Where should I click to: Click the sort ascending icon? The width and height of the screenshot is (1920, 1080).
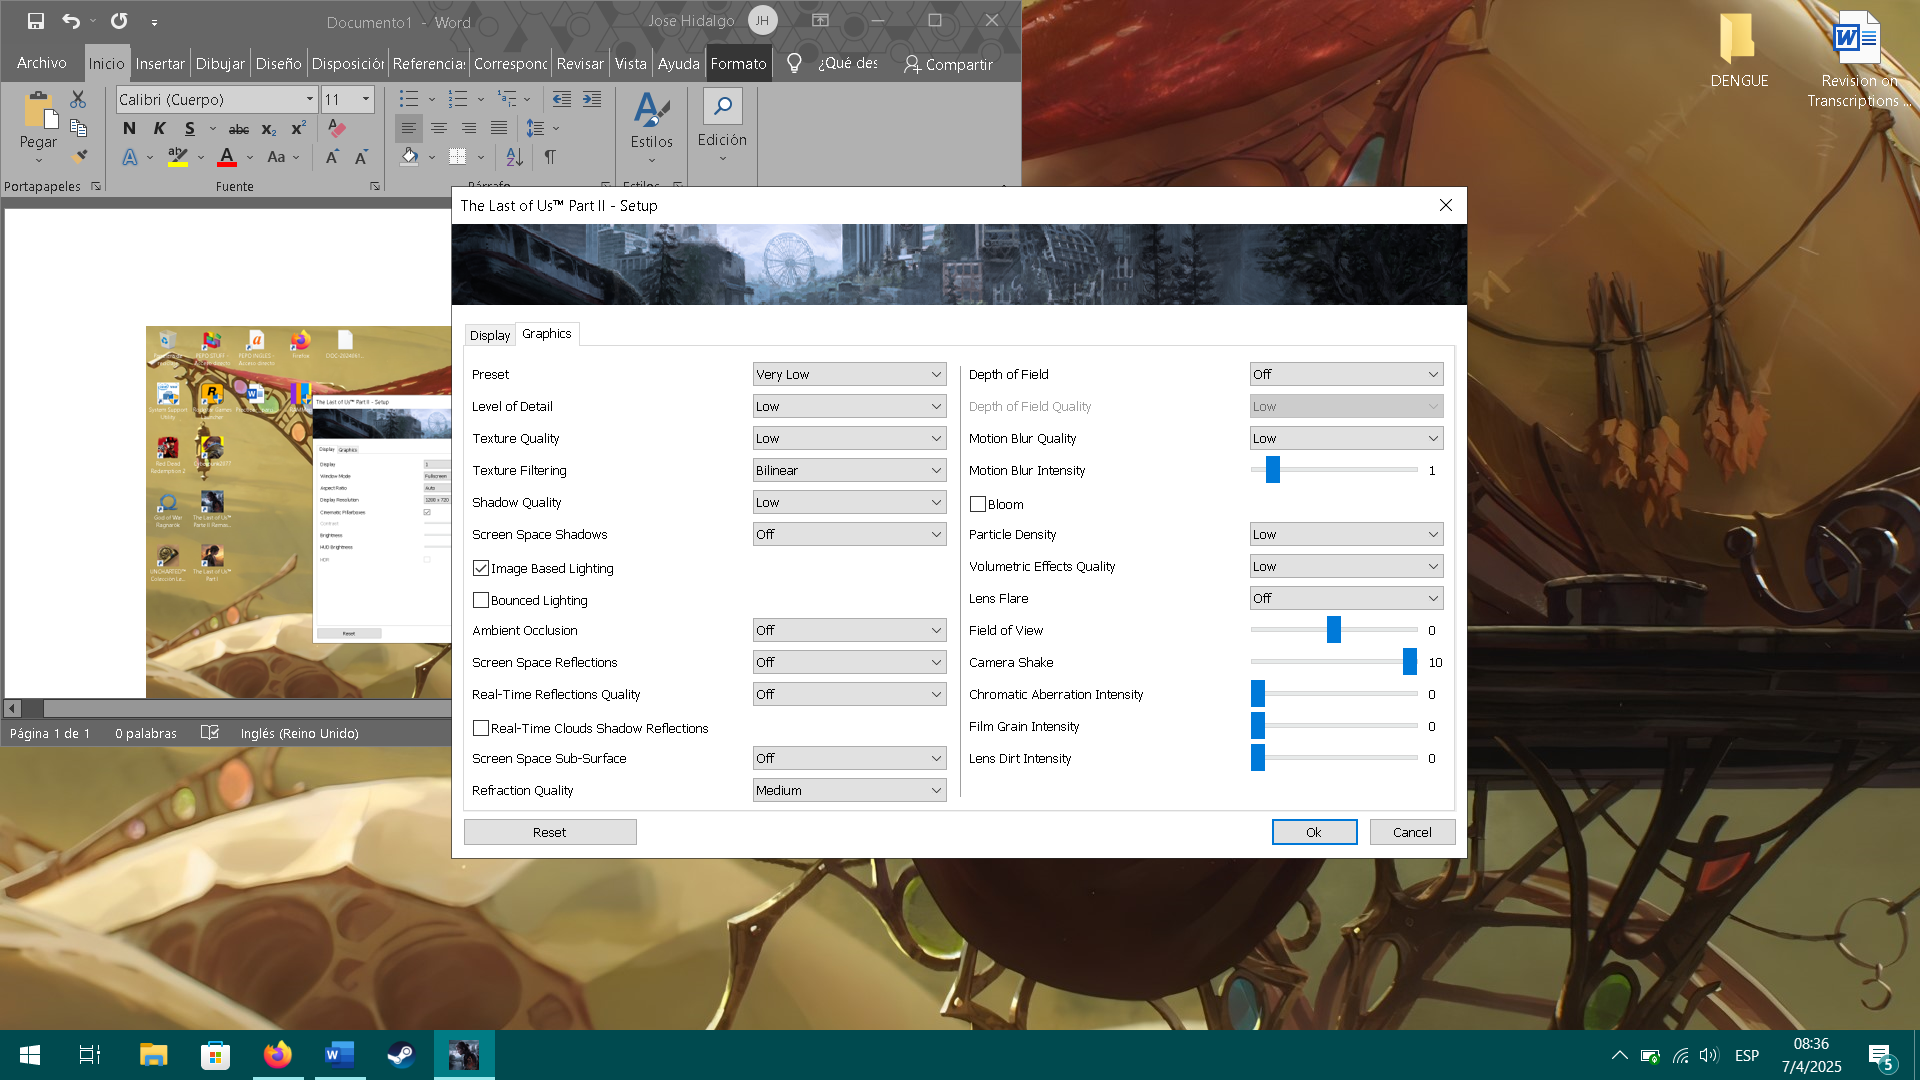pos(514,157)
